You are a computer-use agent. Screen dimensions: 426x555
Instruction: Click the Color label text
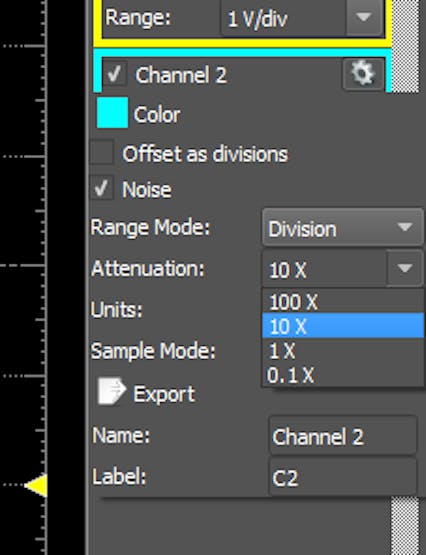point(157,114)
